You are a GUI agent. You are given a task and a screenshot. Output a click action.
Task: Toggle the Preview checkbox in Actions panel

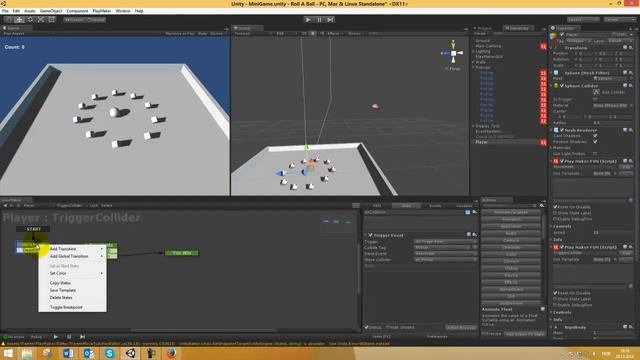pyautogui.click(x=484, y=334)
